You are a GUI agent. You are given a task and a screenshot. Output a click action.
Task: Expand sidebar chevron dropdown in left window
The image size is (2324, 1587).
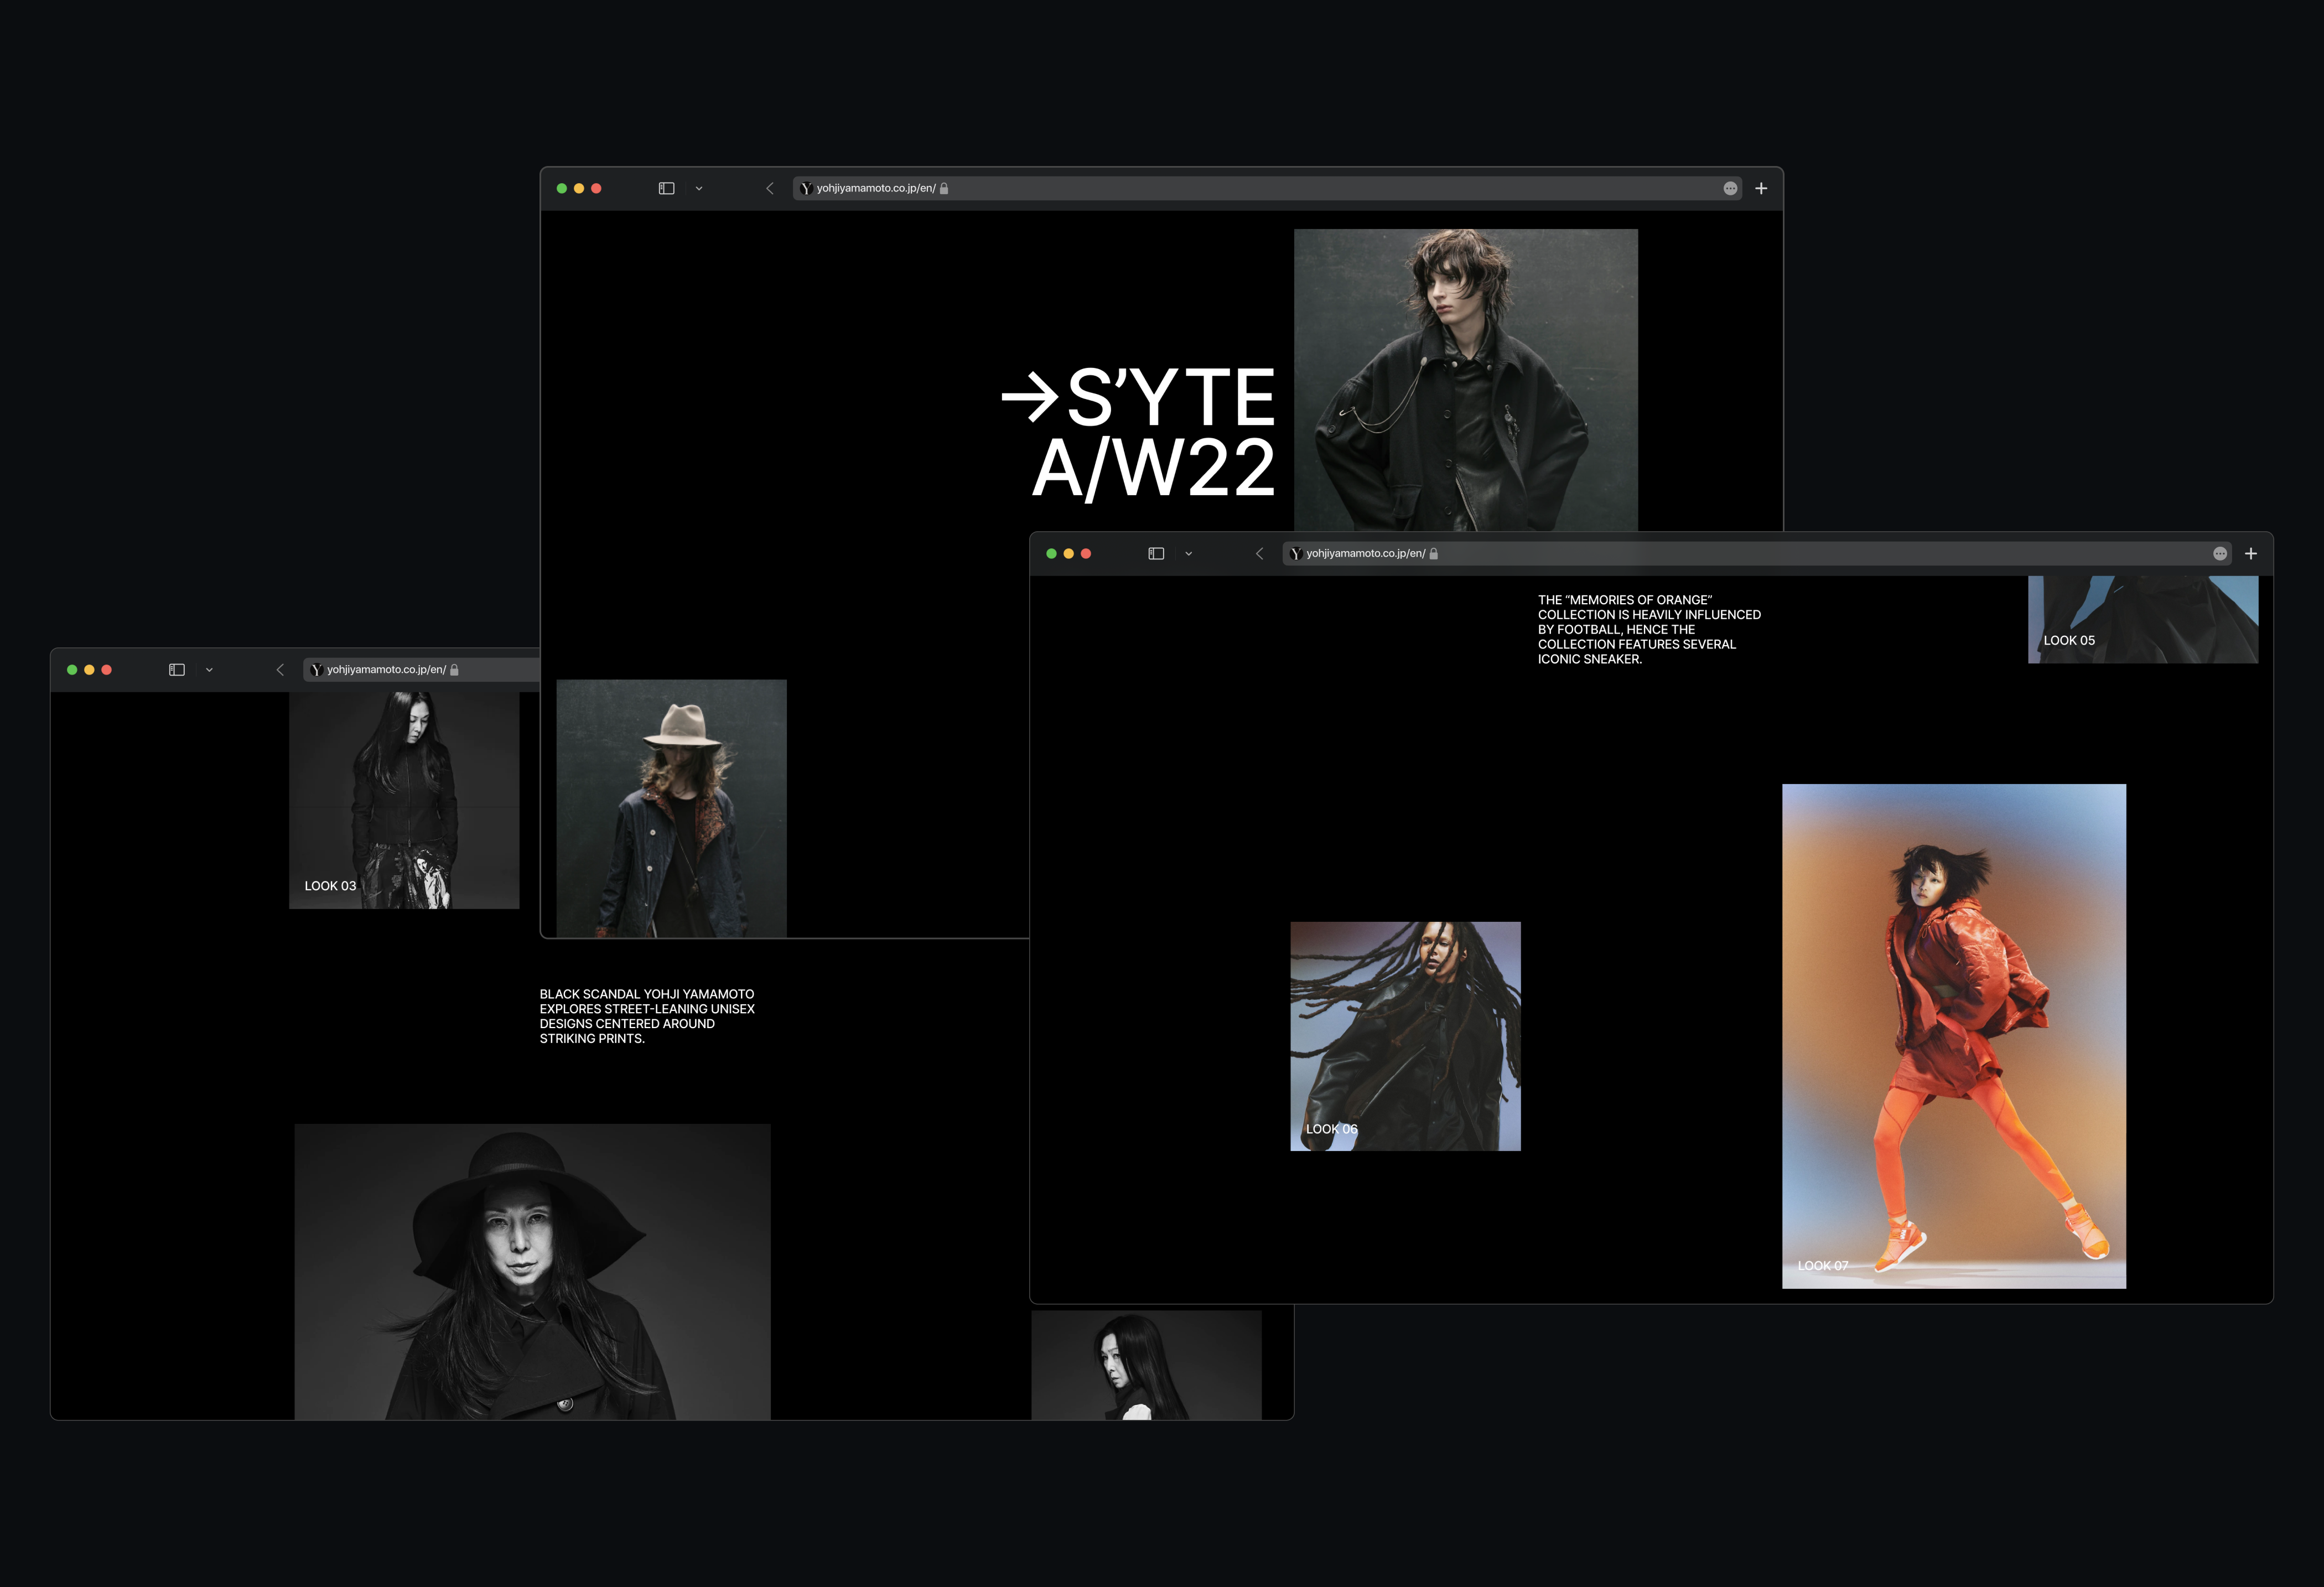[209, 670]
